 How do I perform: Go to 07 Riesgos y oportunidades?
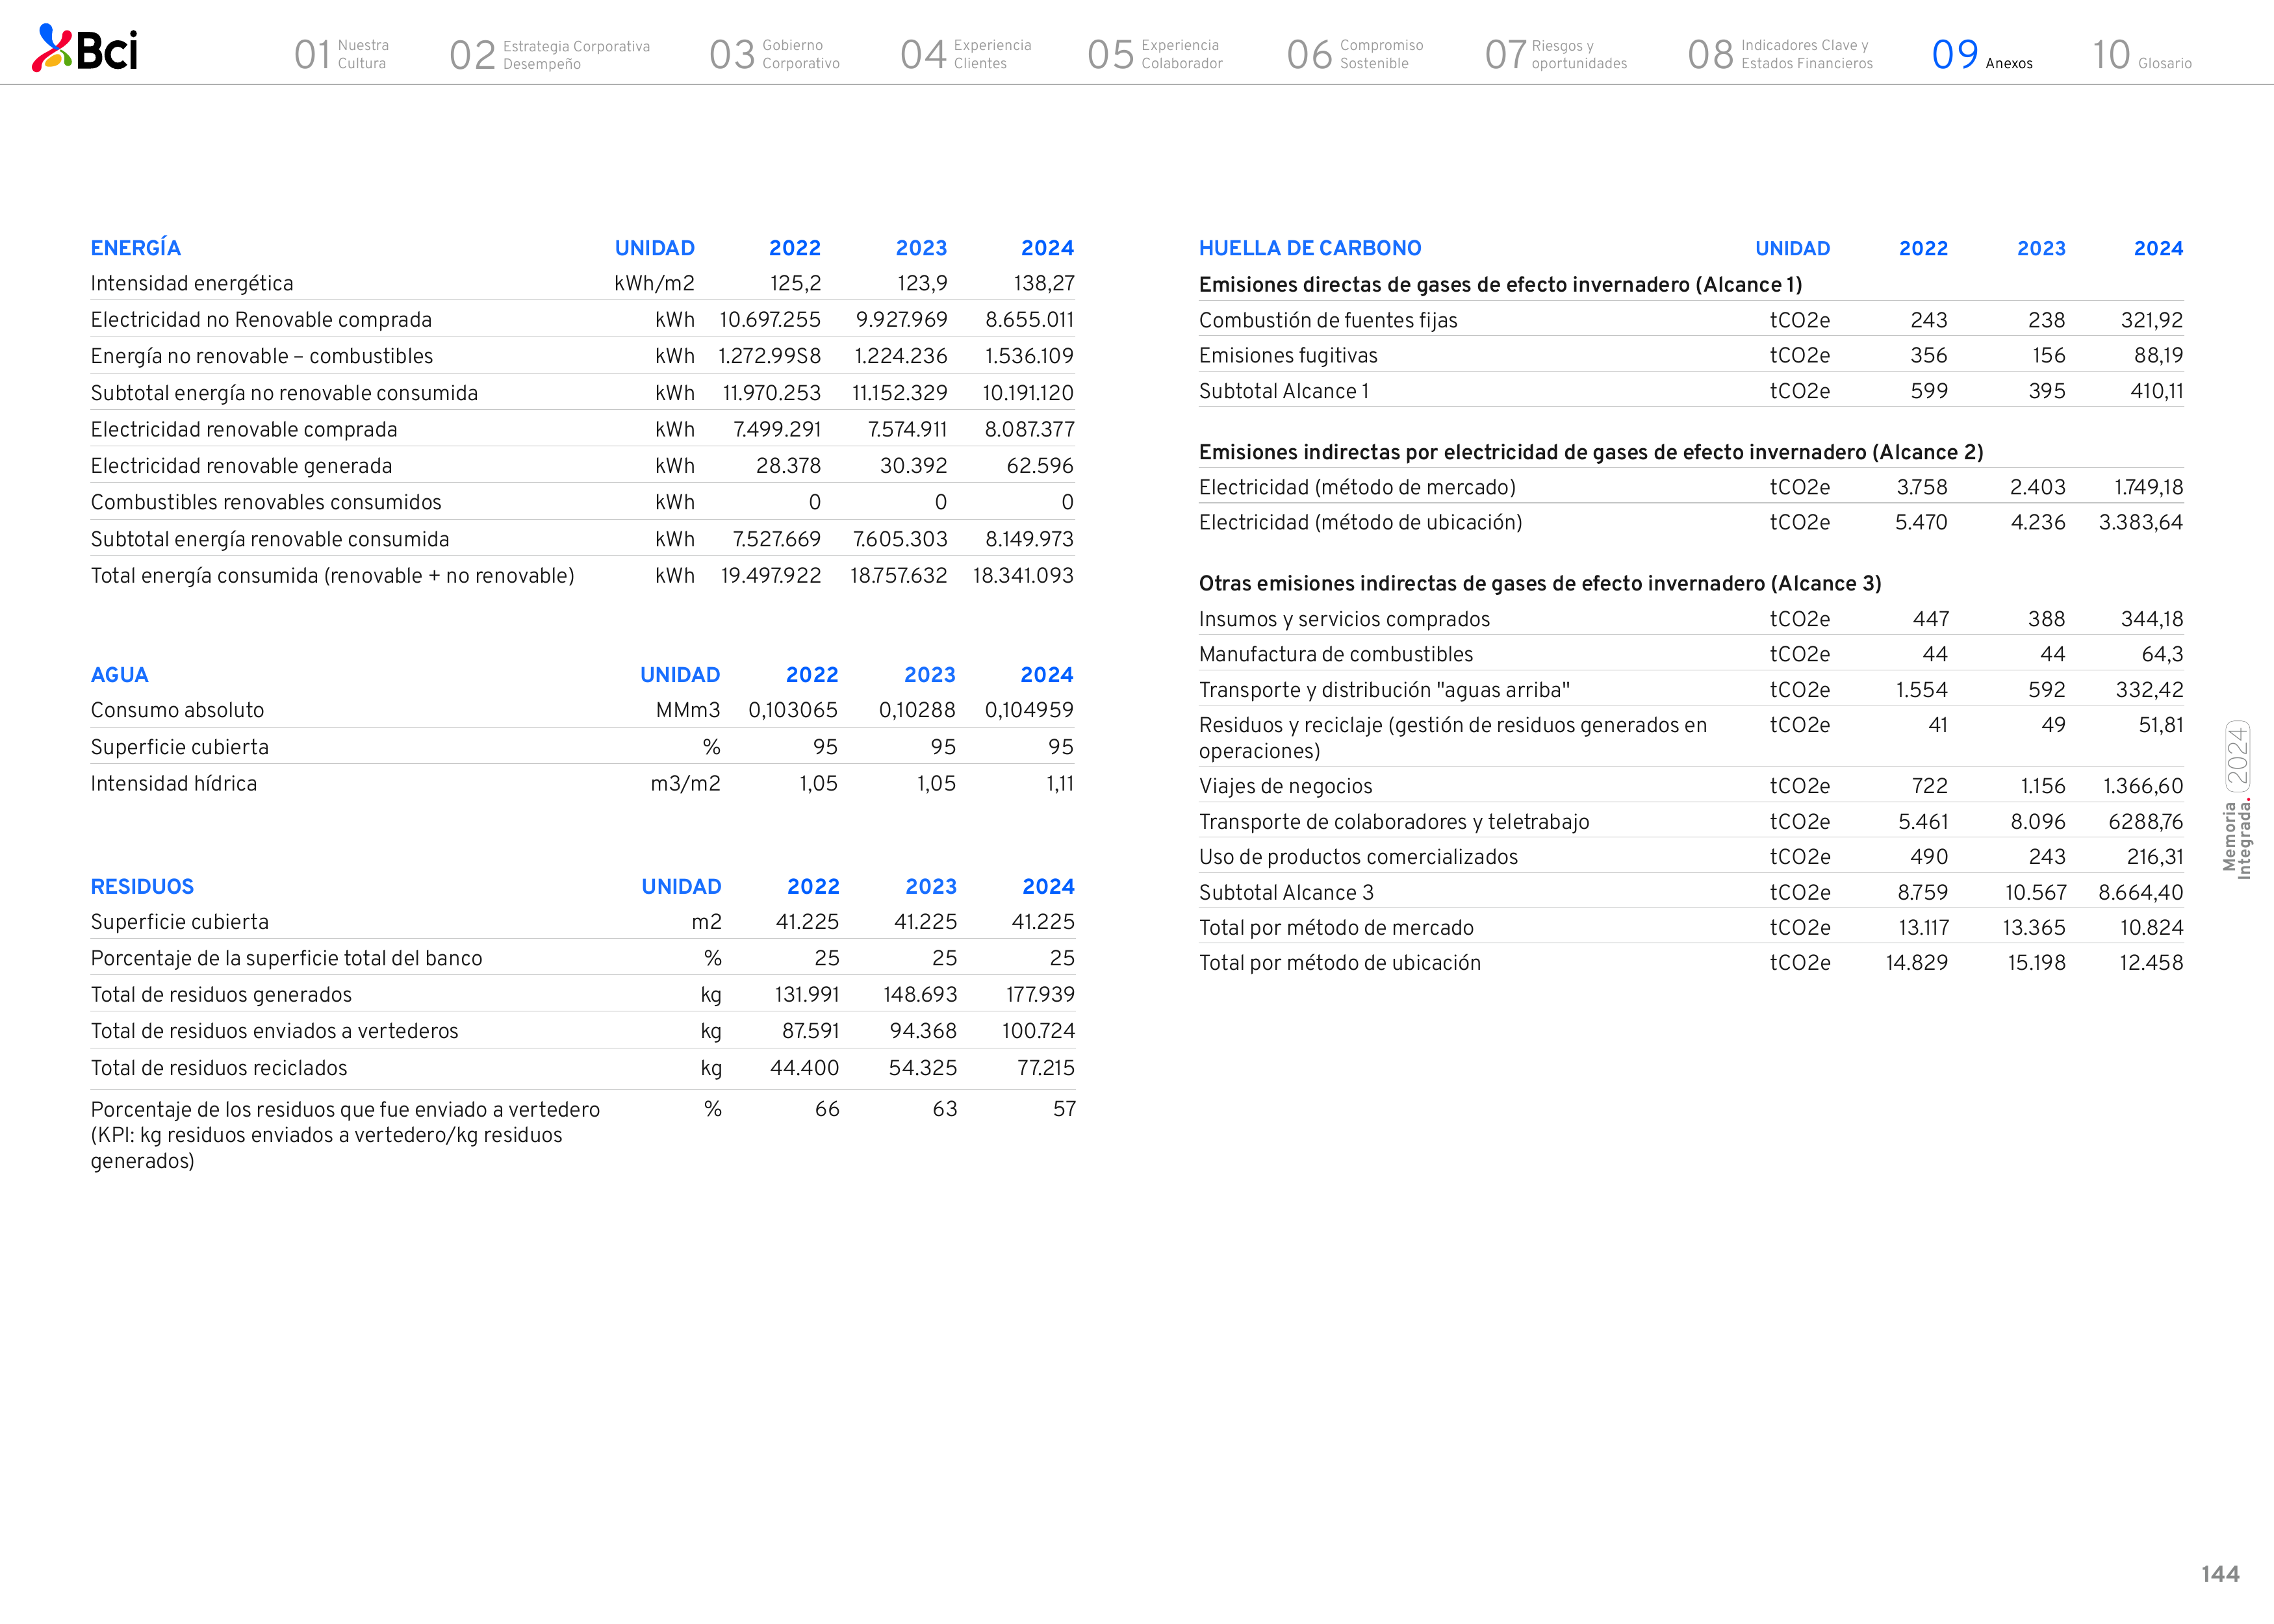coord(1556,54)
